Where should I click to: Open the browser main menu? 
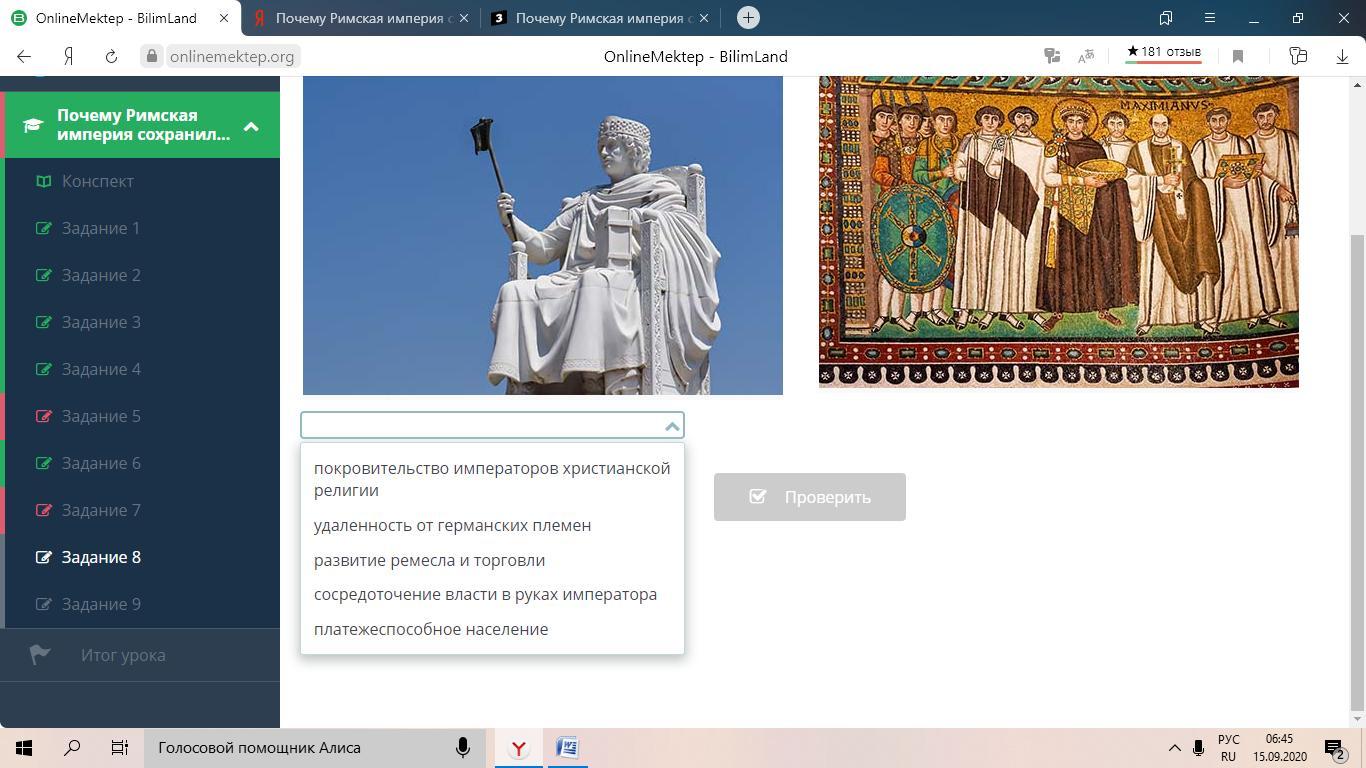[1209, 18]
